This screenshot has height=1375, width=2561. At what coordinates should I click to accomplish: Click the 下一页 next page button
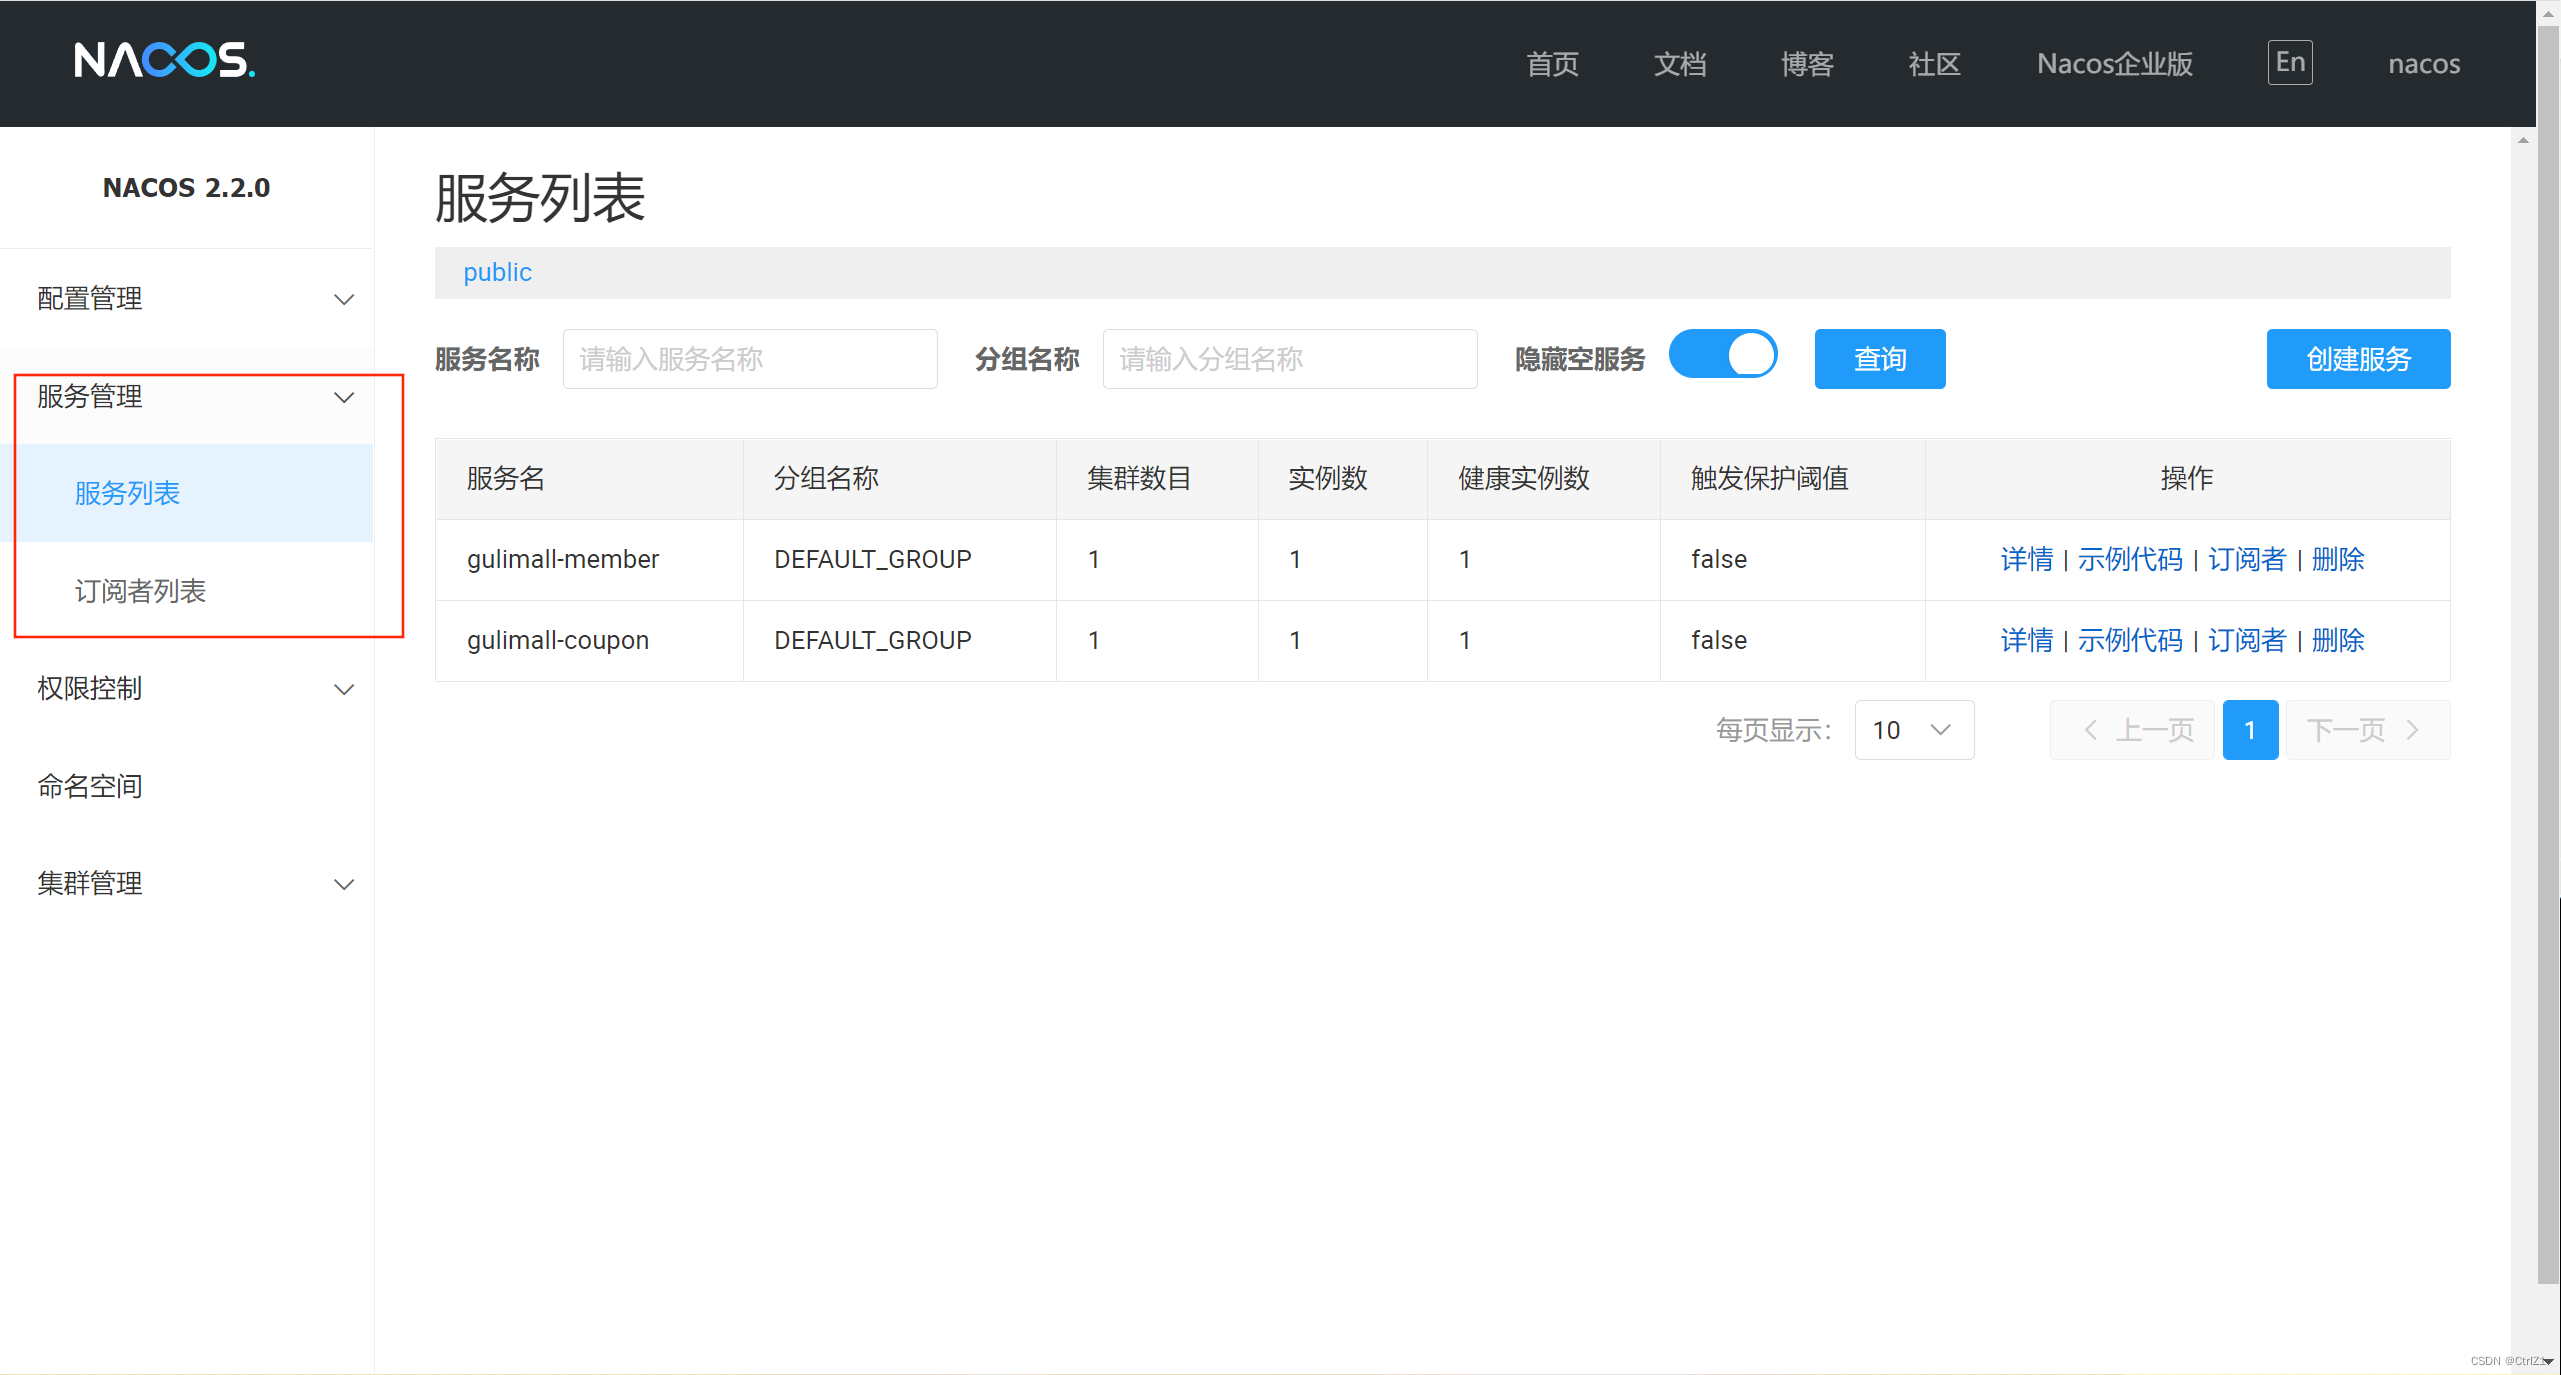[x=2368, y=730]
